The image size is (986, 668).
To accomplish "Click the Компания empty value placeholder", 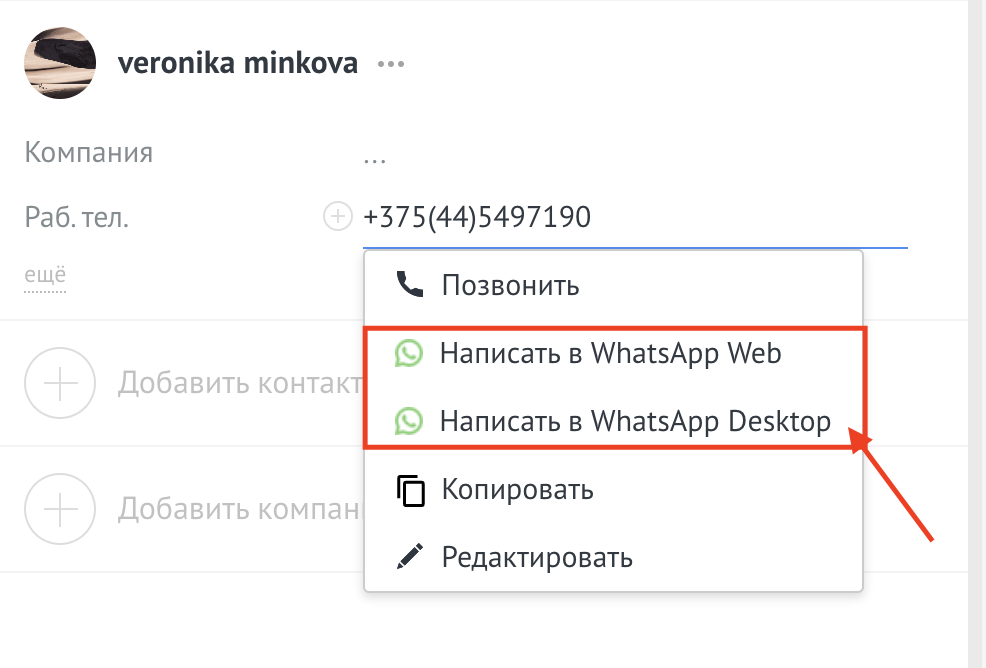I will click(x=375, y=155).
